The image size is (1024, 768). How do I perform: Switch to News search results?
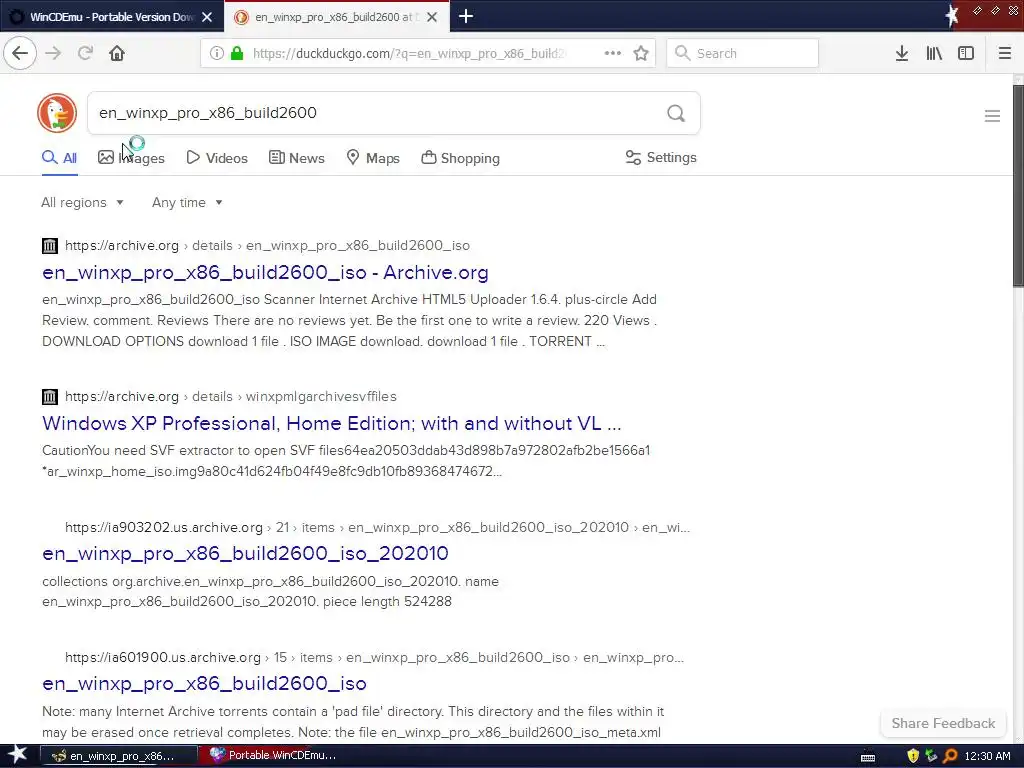tap(296, 158)
